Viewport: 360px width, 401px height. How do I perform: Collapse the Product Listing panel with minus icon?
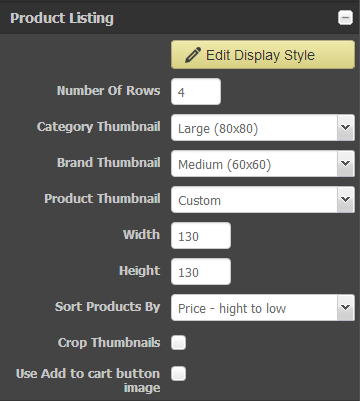[x=345, y=18]
